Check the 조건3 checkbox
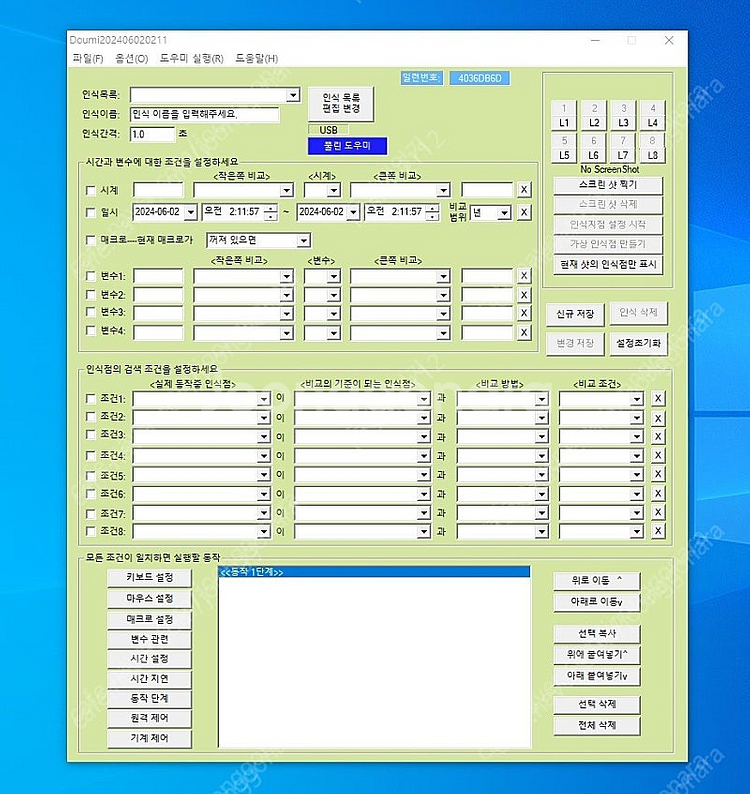The image size is (750, 794). point(91,435)
